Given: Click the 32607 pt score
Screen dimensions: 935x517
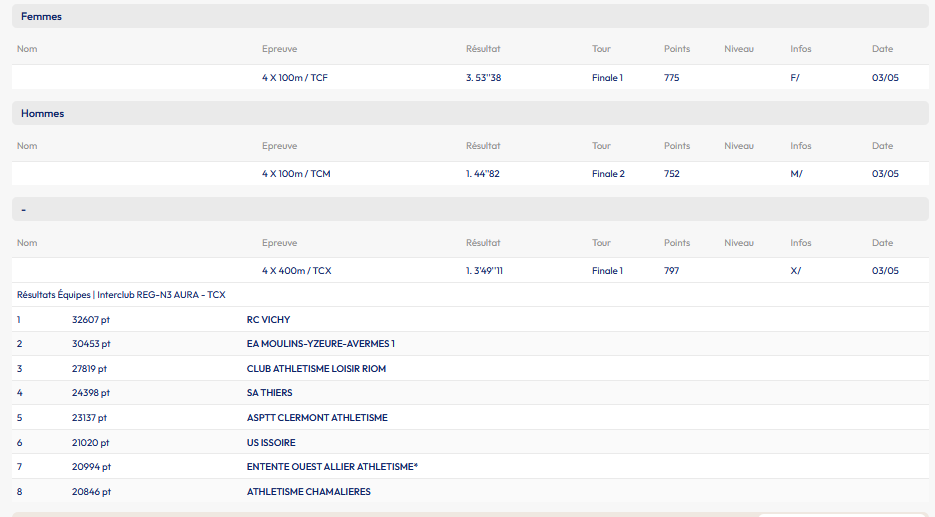Looking at the screenshot, I should (x=91, y=320).
